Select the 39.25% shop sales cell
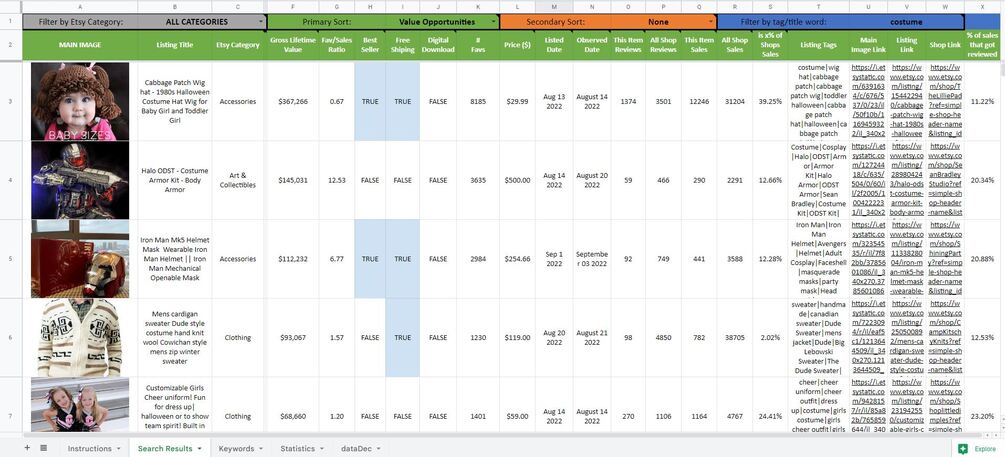Screen dimensions: 1005x457 coord(770,101)
